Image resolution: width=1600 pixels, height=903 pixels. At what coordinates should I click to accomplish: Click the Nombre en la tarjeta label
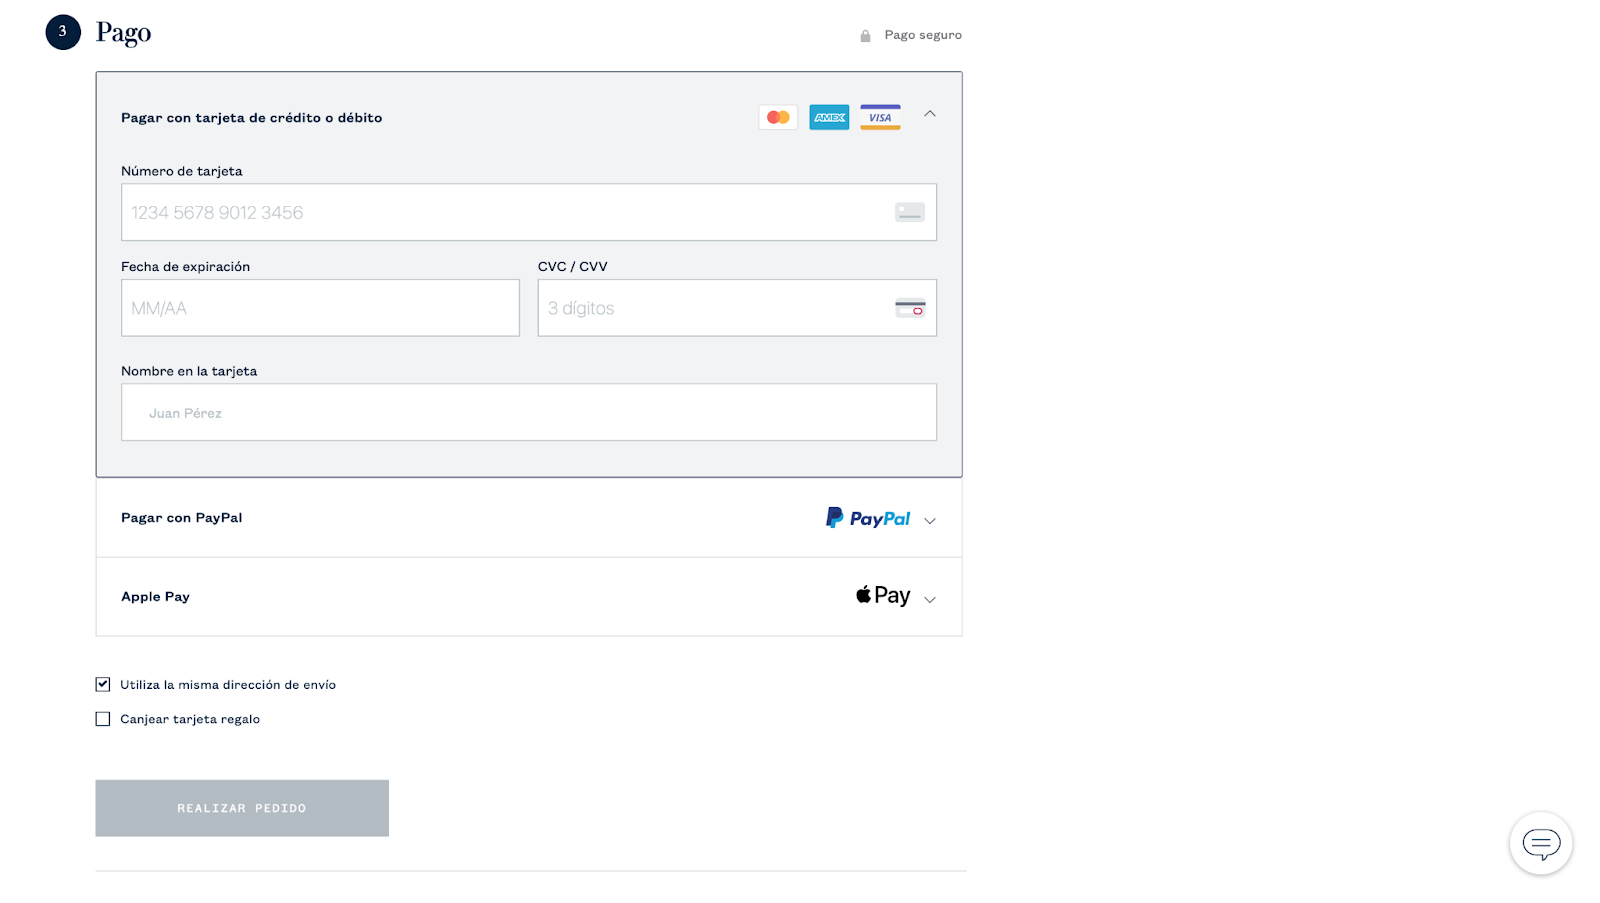(189, 371)
